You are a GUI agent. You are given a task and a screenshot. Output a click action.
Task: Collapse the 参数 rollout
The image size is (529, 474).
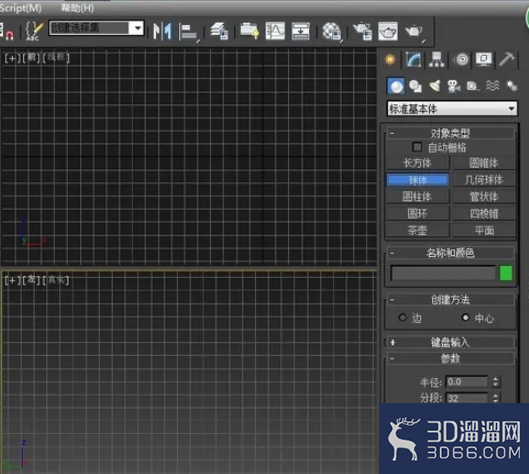pyautogui.click(x=450, y=359)
